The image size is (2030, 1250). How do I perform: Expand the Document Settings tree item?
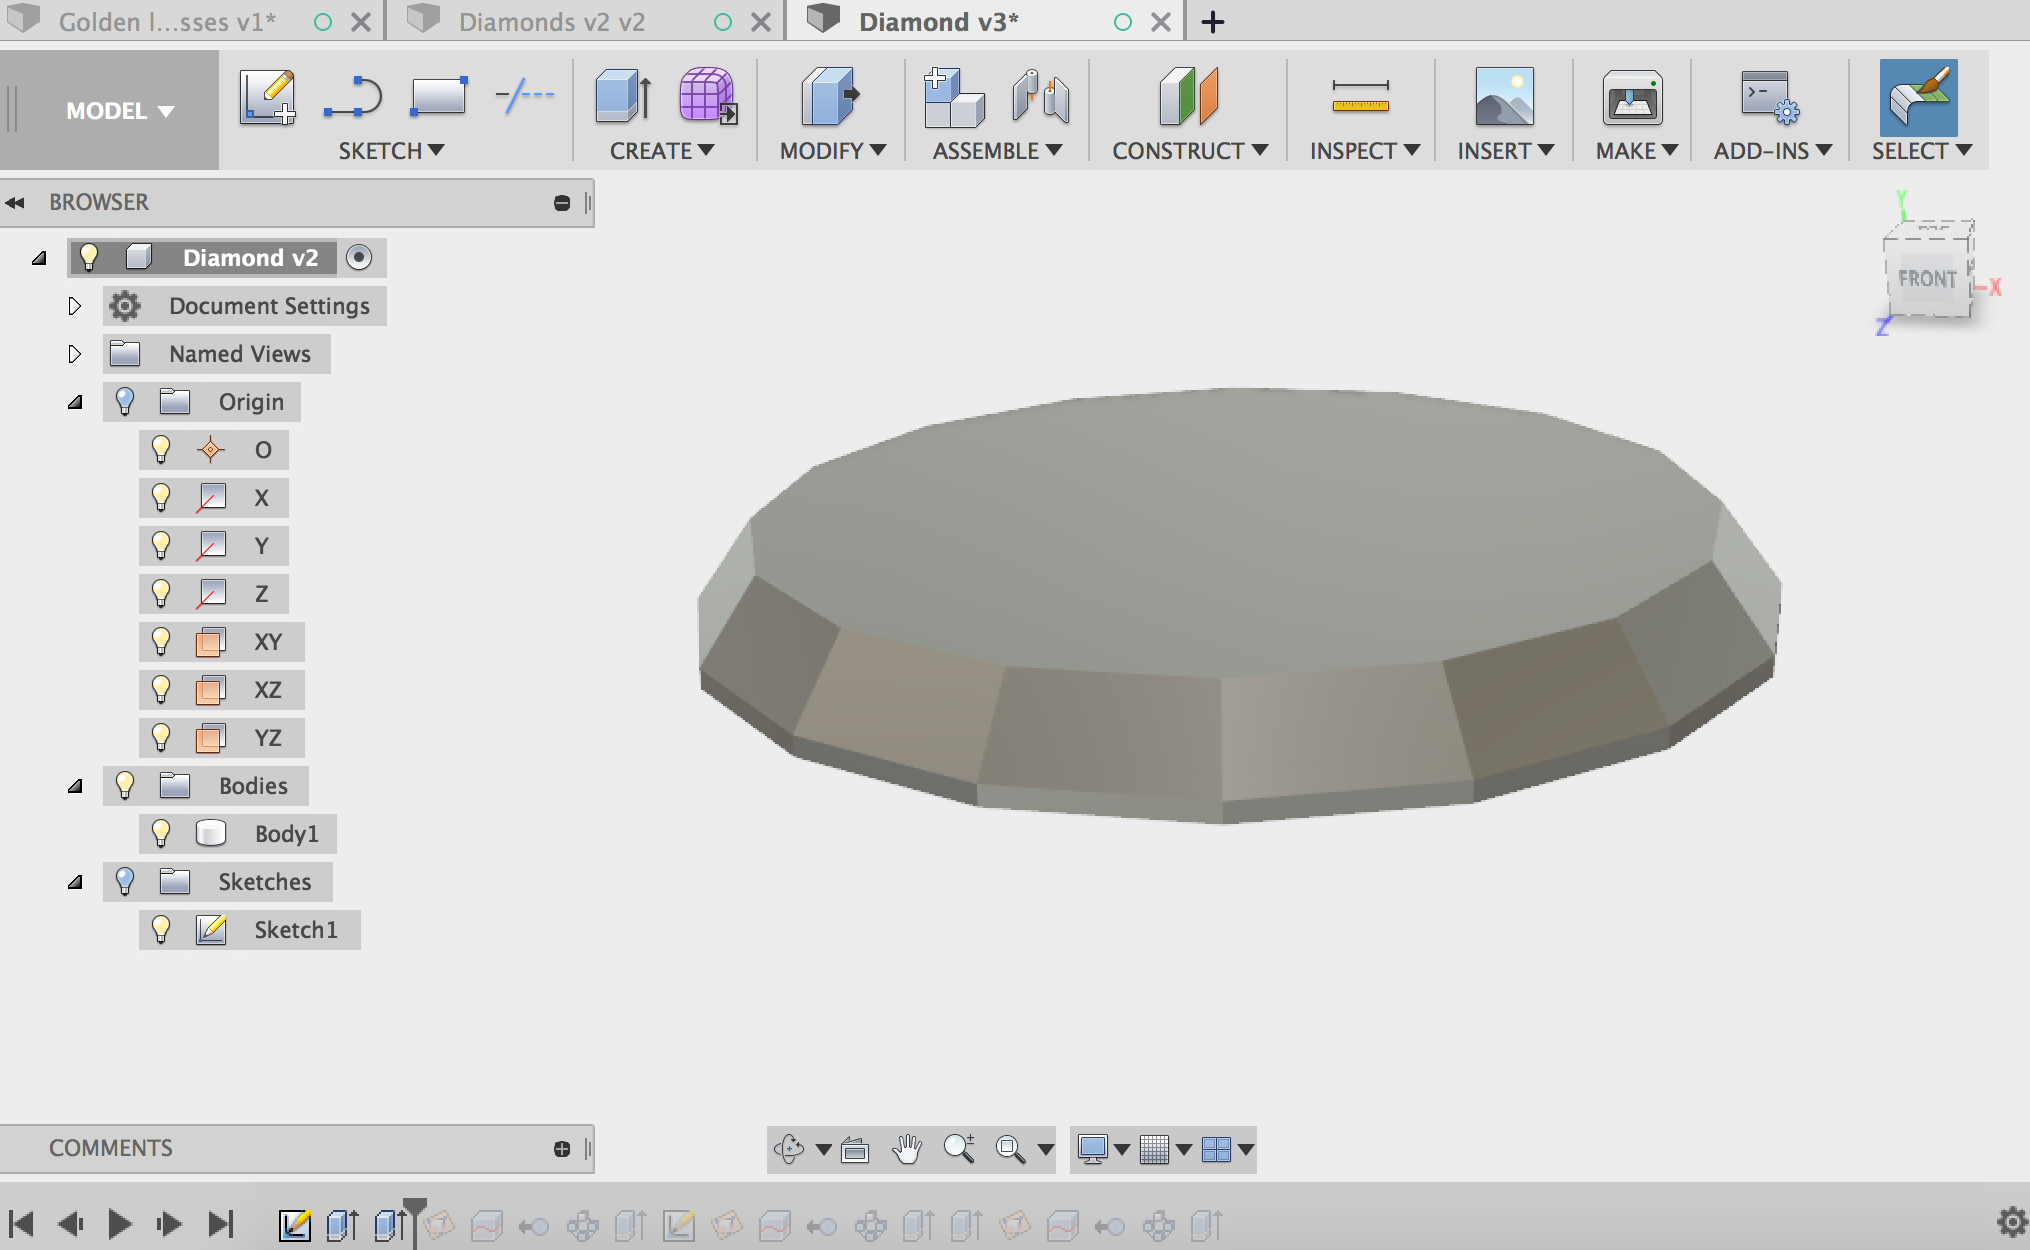point(75,306)
